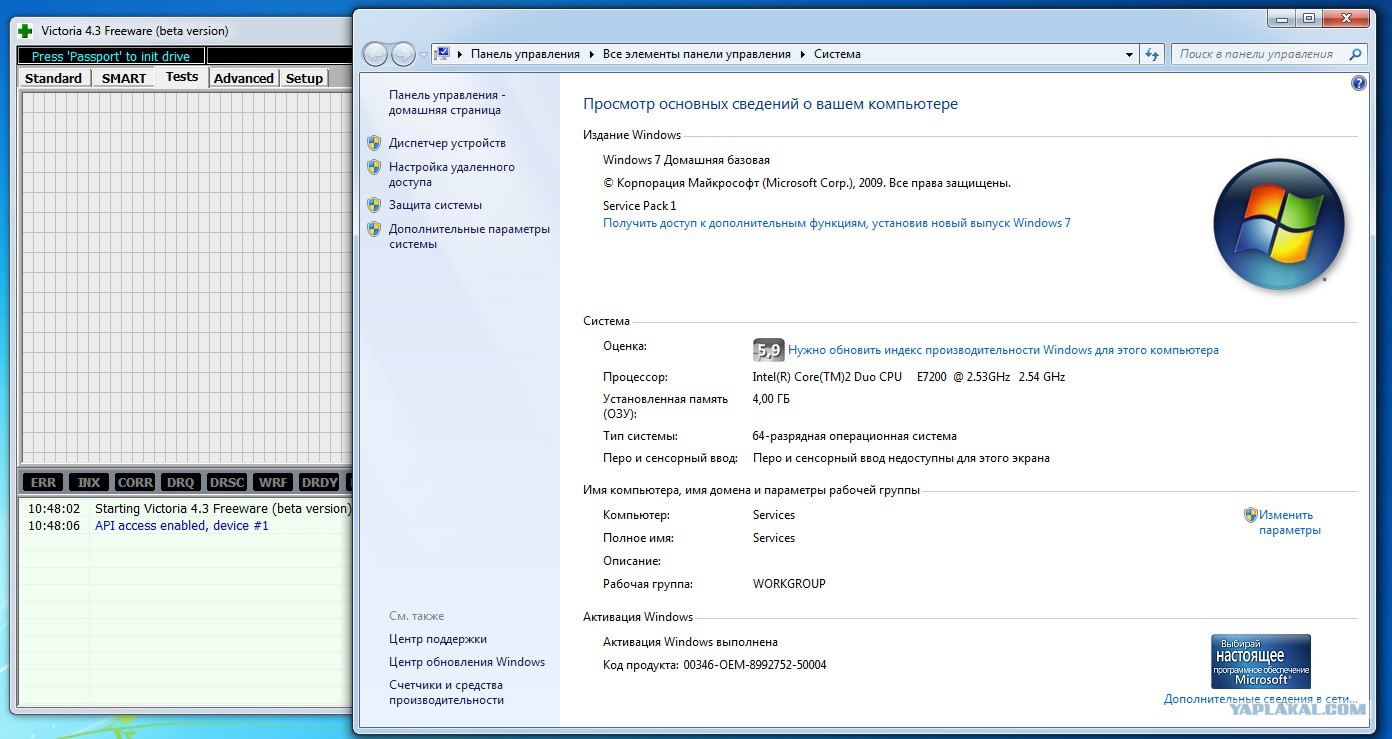Click the DRSC status indicator in Victoria
1392x739 pixels.
(227, 482)
